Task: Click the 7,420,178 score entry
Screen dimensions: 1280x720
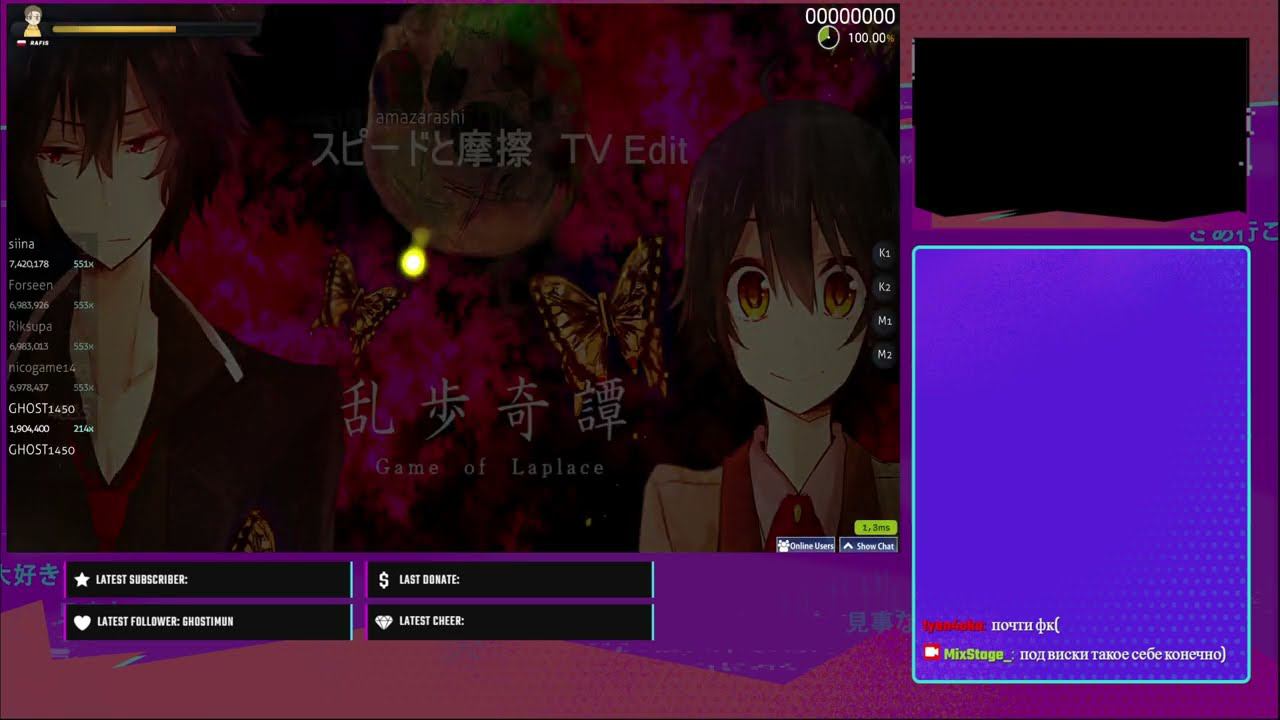Action: 29,264
